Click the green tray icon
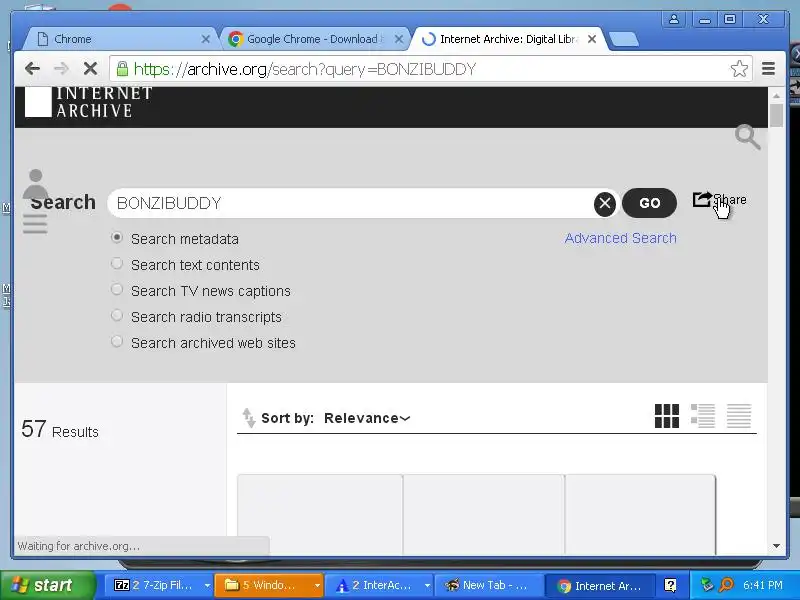 coord(706,585)
